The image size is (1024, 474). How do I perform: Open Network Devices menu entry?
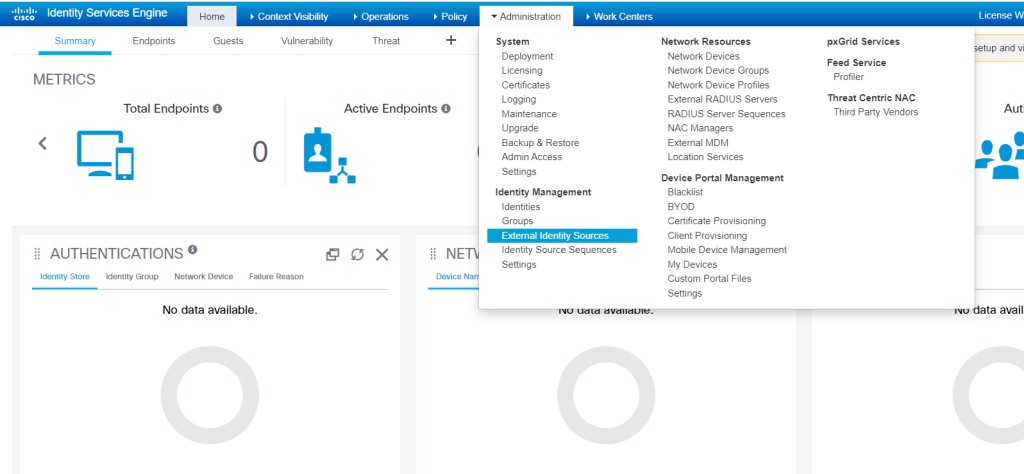(x=703, y=56)
